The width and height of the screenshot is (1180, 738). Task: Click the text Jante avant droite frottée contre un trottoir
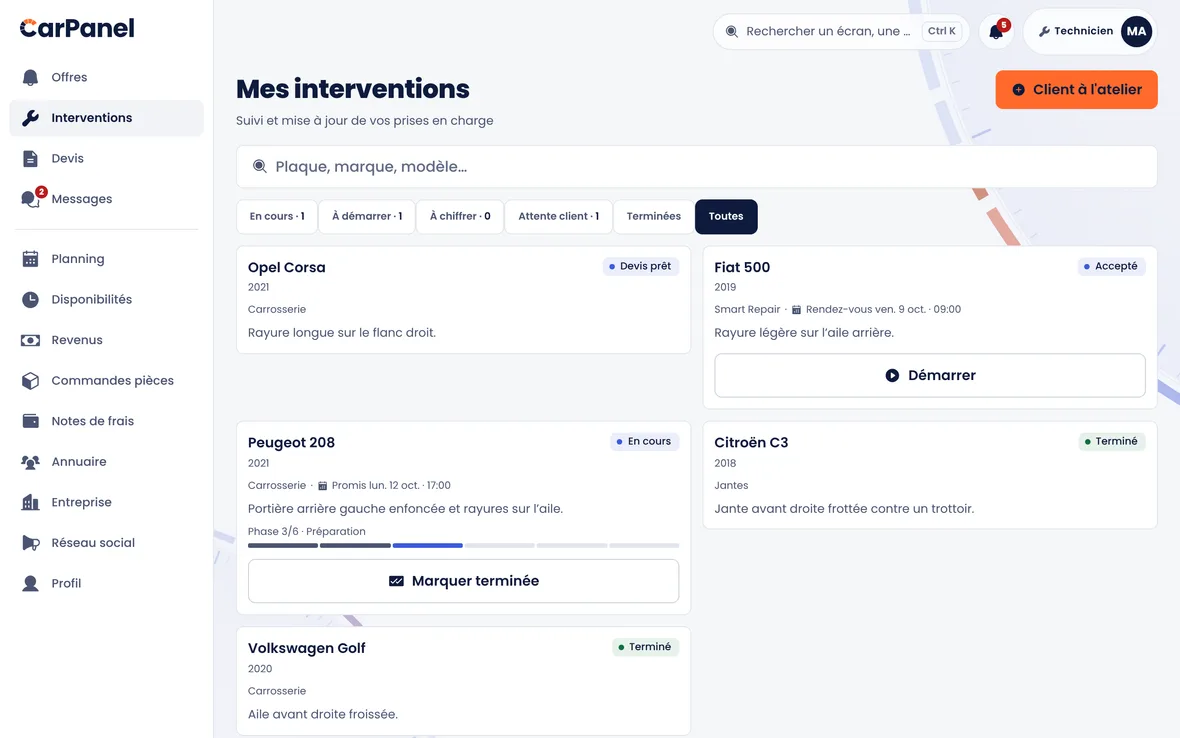tap(844, 509)
